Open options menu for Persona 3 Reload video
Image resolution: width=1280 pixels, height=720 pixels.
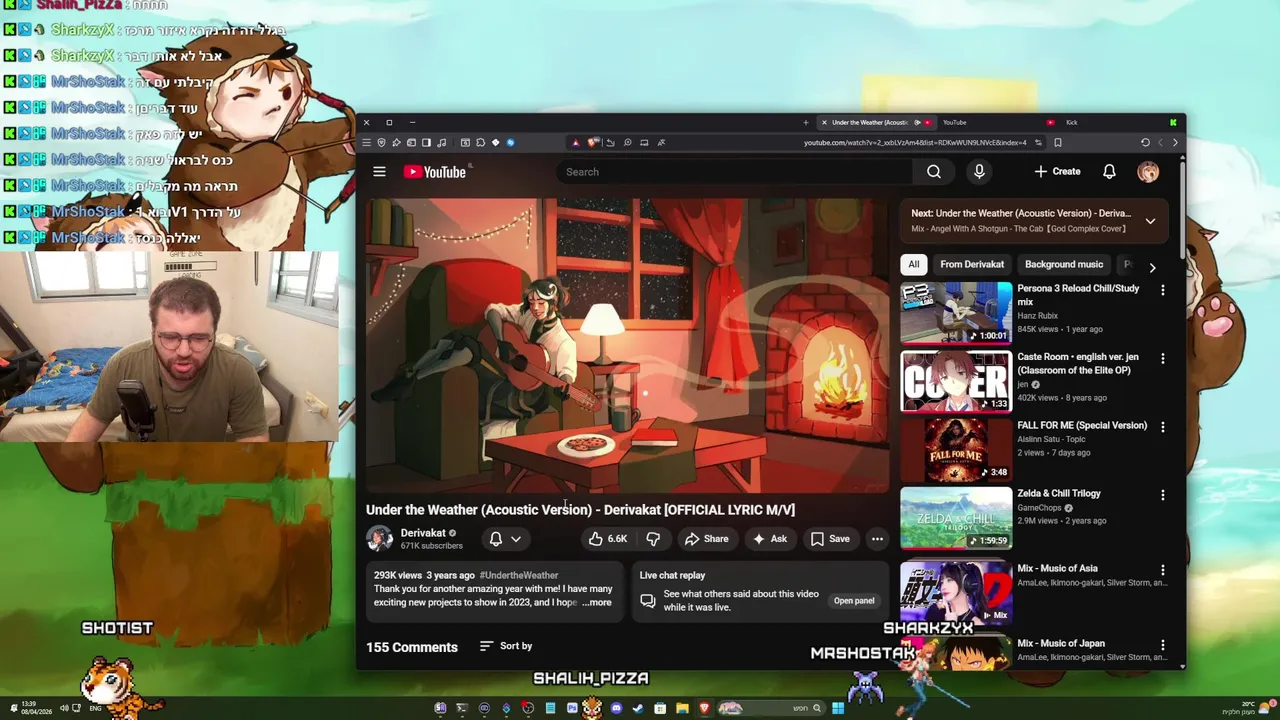coord(1162,289)
